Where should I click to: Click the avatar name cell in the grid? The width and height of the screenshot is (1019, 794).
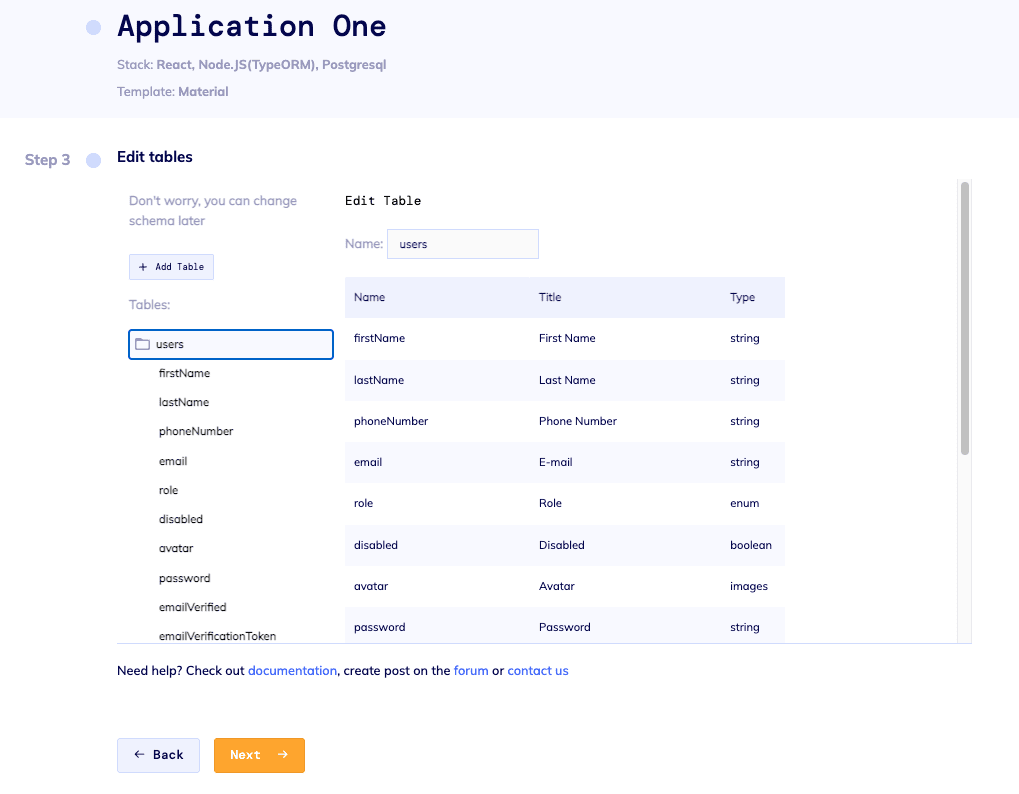click(x=371, y=586)
